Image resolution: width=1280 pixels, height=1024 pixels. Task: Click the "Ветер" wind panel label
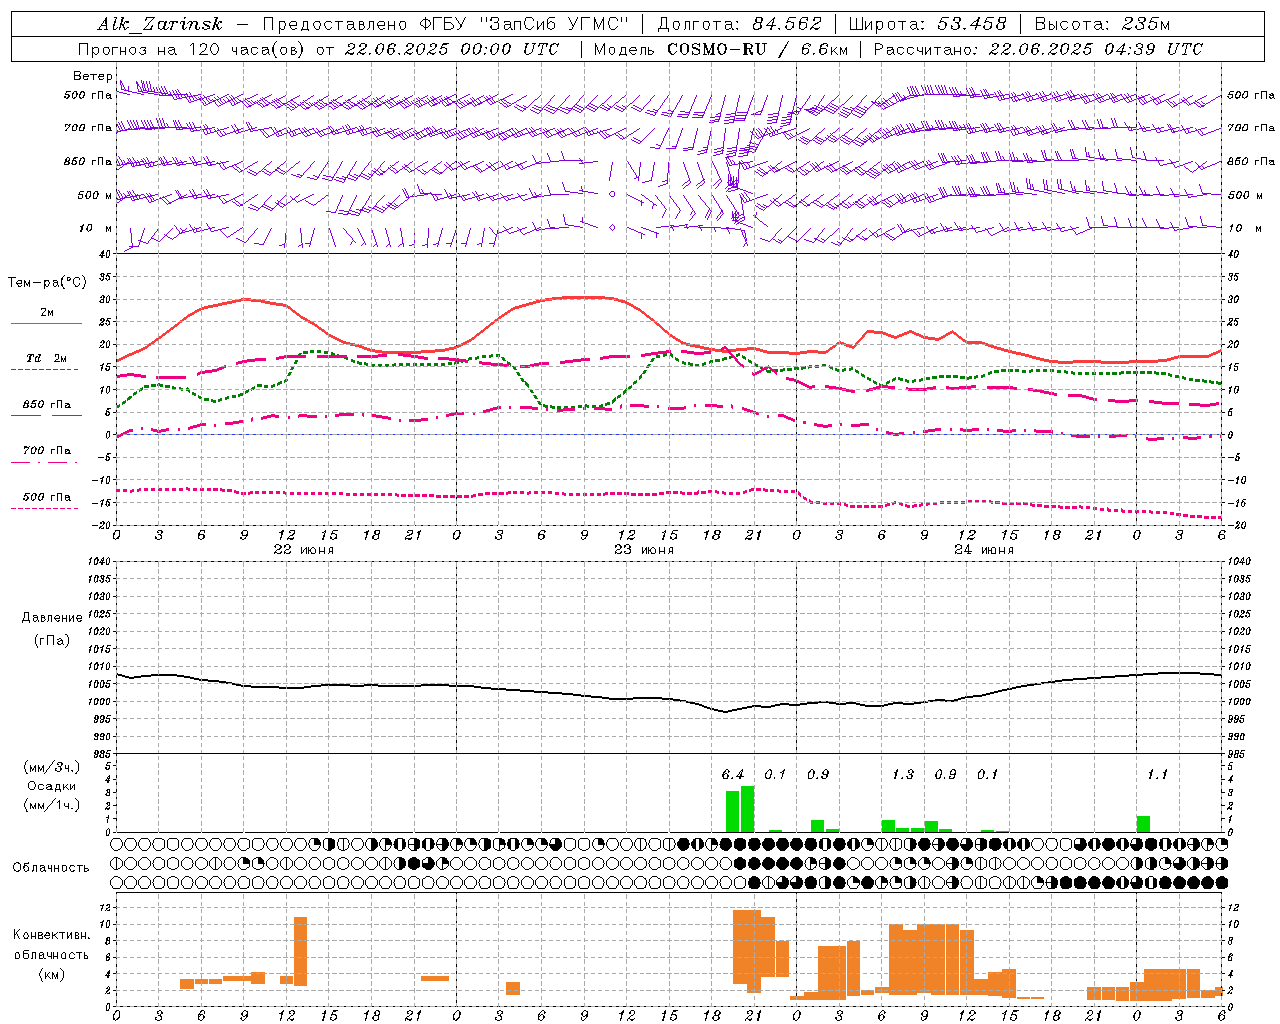point(93,76)
